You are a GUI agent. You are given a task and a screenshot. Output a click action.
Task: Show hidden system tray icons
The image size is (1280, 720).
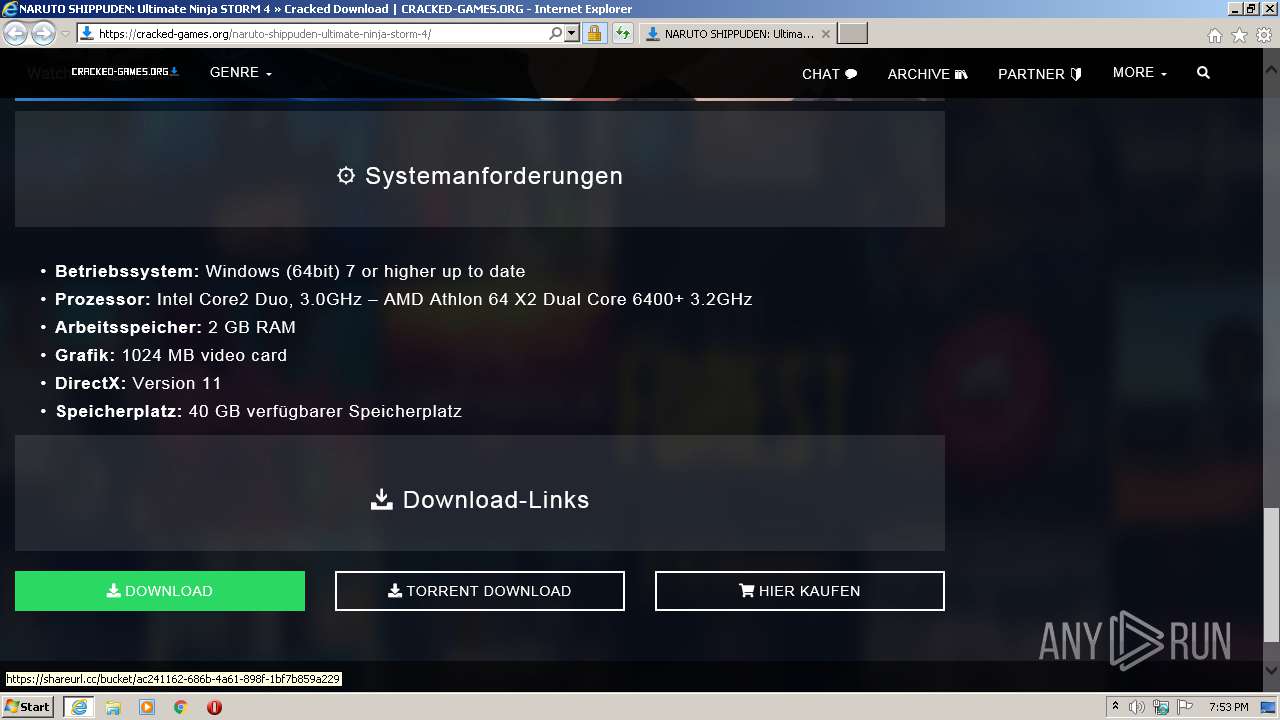pyautogui.click(x=1115, y=707)
